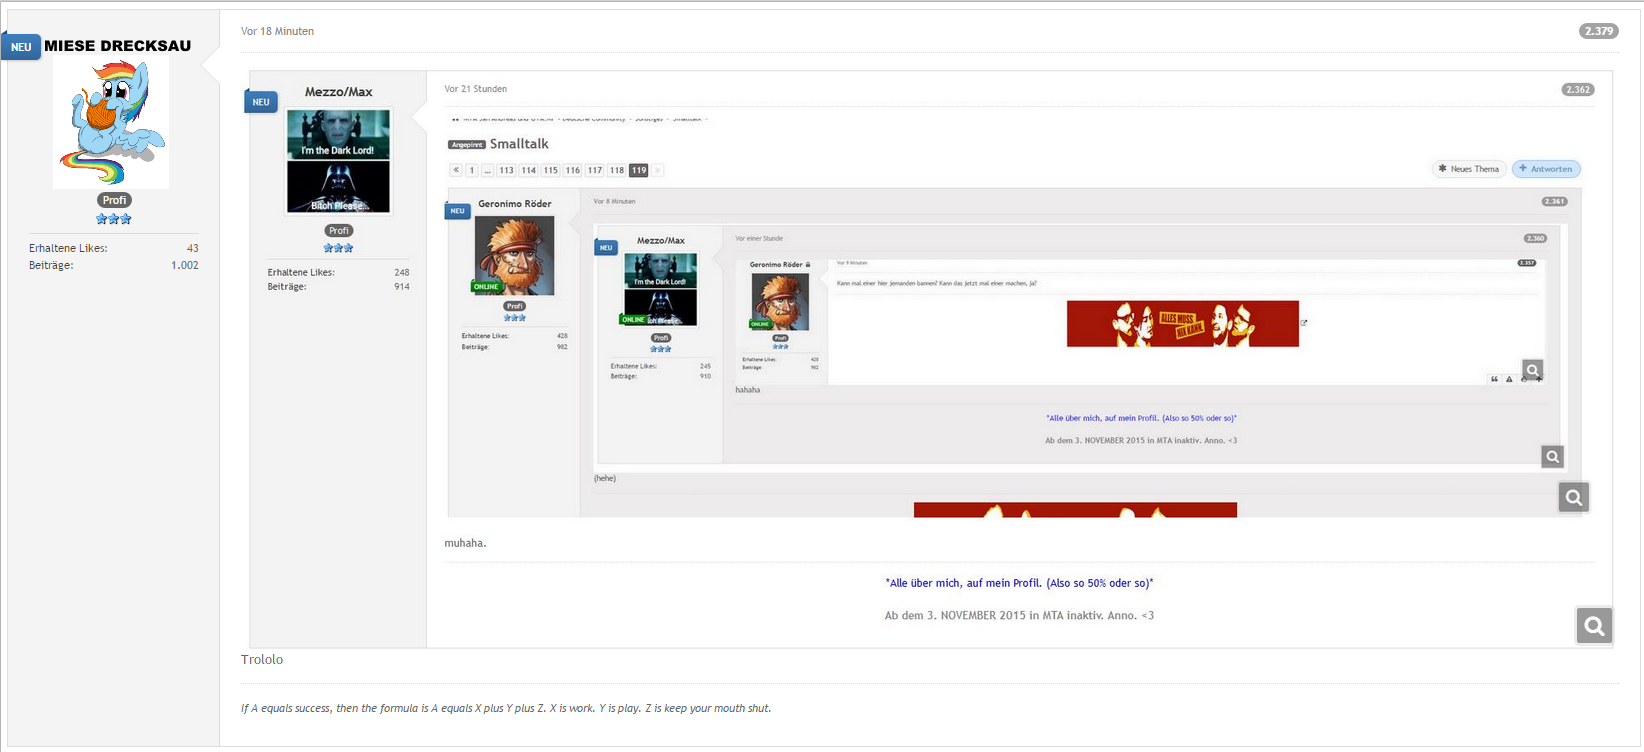
Task: Click the Neues Thema button
Action: [1469, 169]
